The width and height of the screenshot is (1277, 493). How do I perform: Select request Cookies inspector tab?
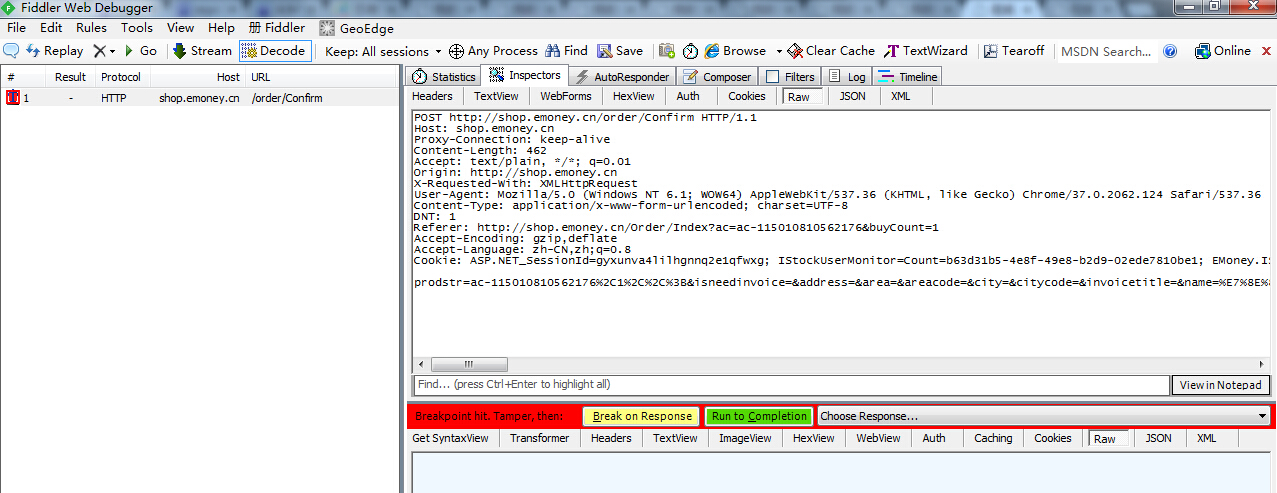tap(746, 97)
